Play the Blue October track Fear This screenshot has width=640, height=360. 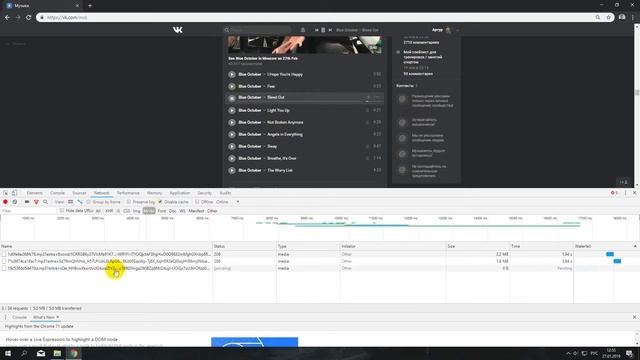(x=232, y=86)
